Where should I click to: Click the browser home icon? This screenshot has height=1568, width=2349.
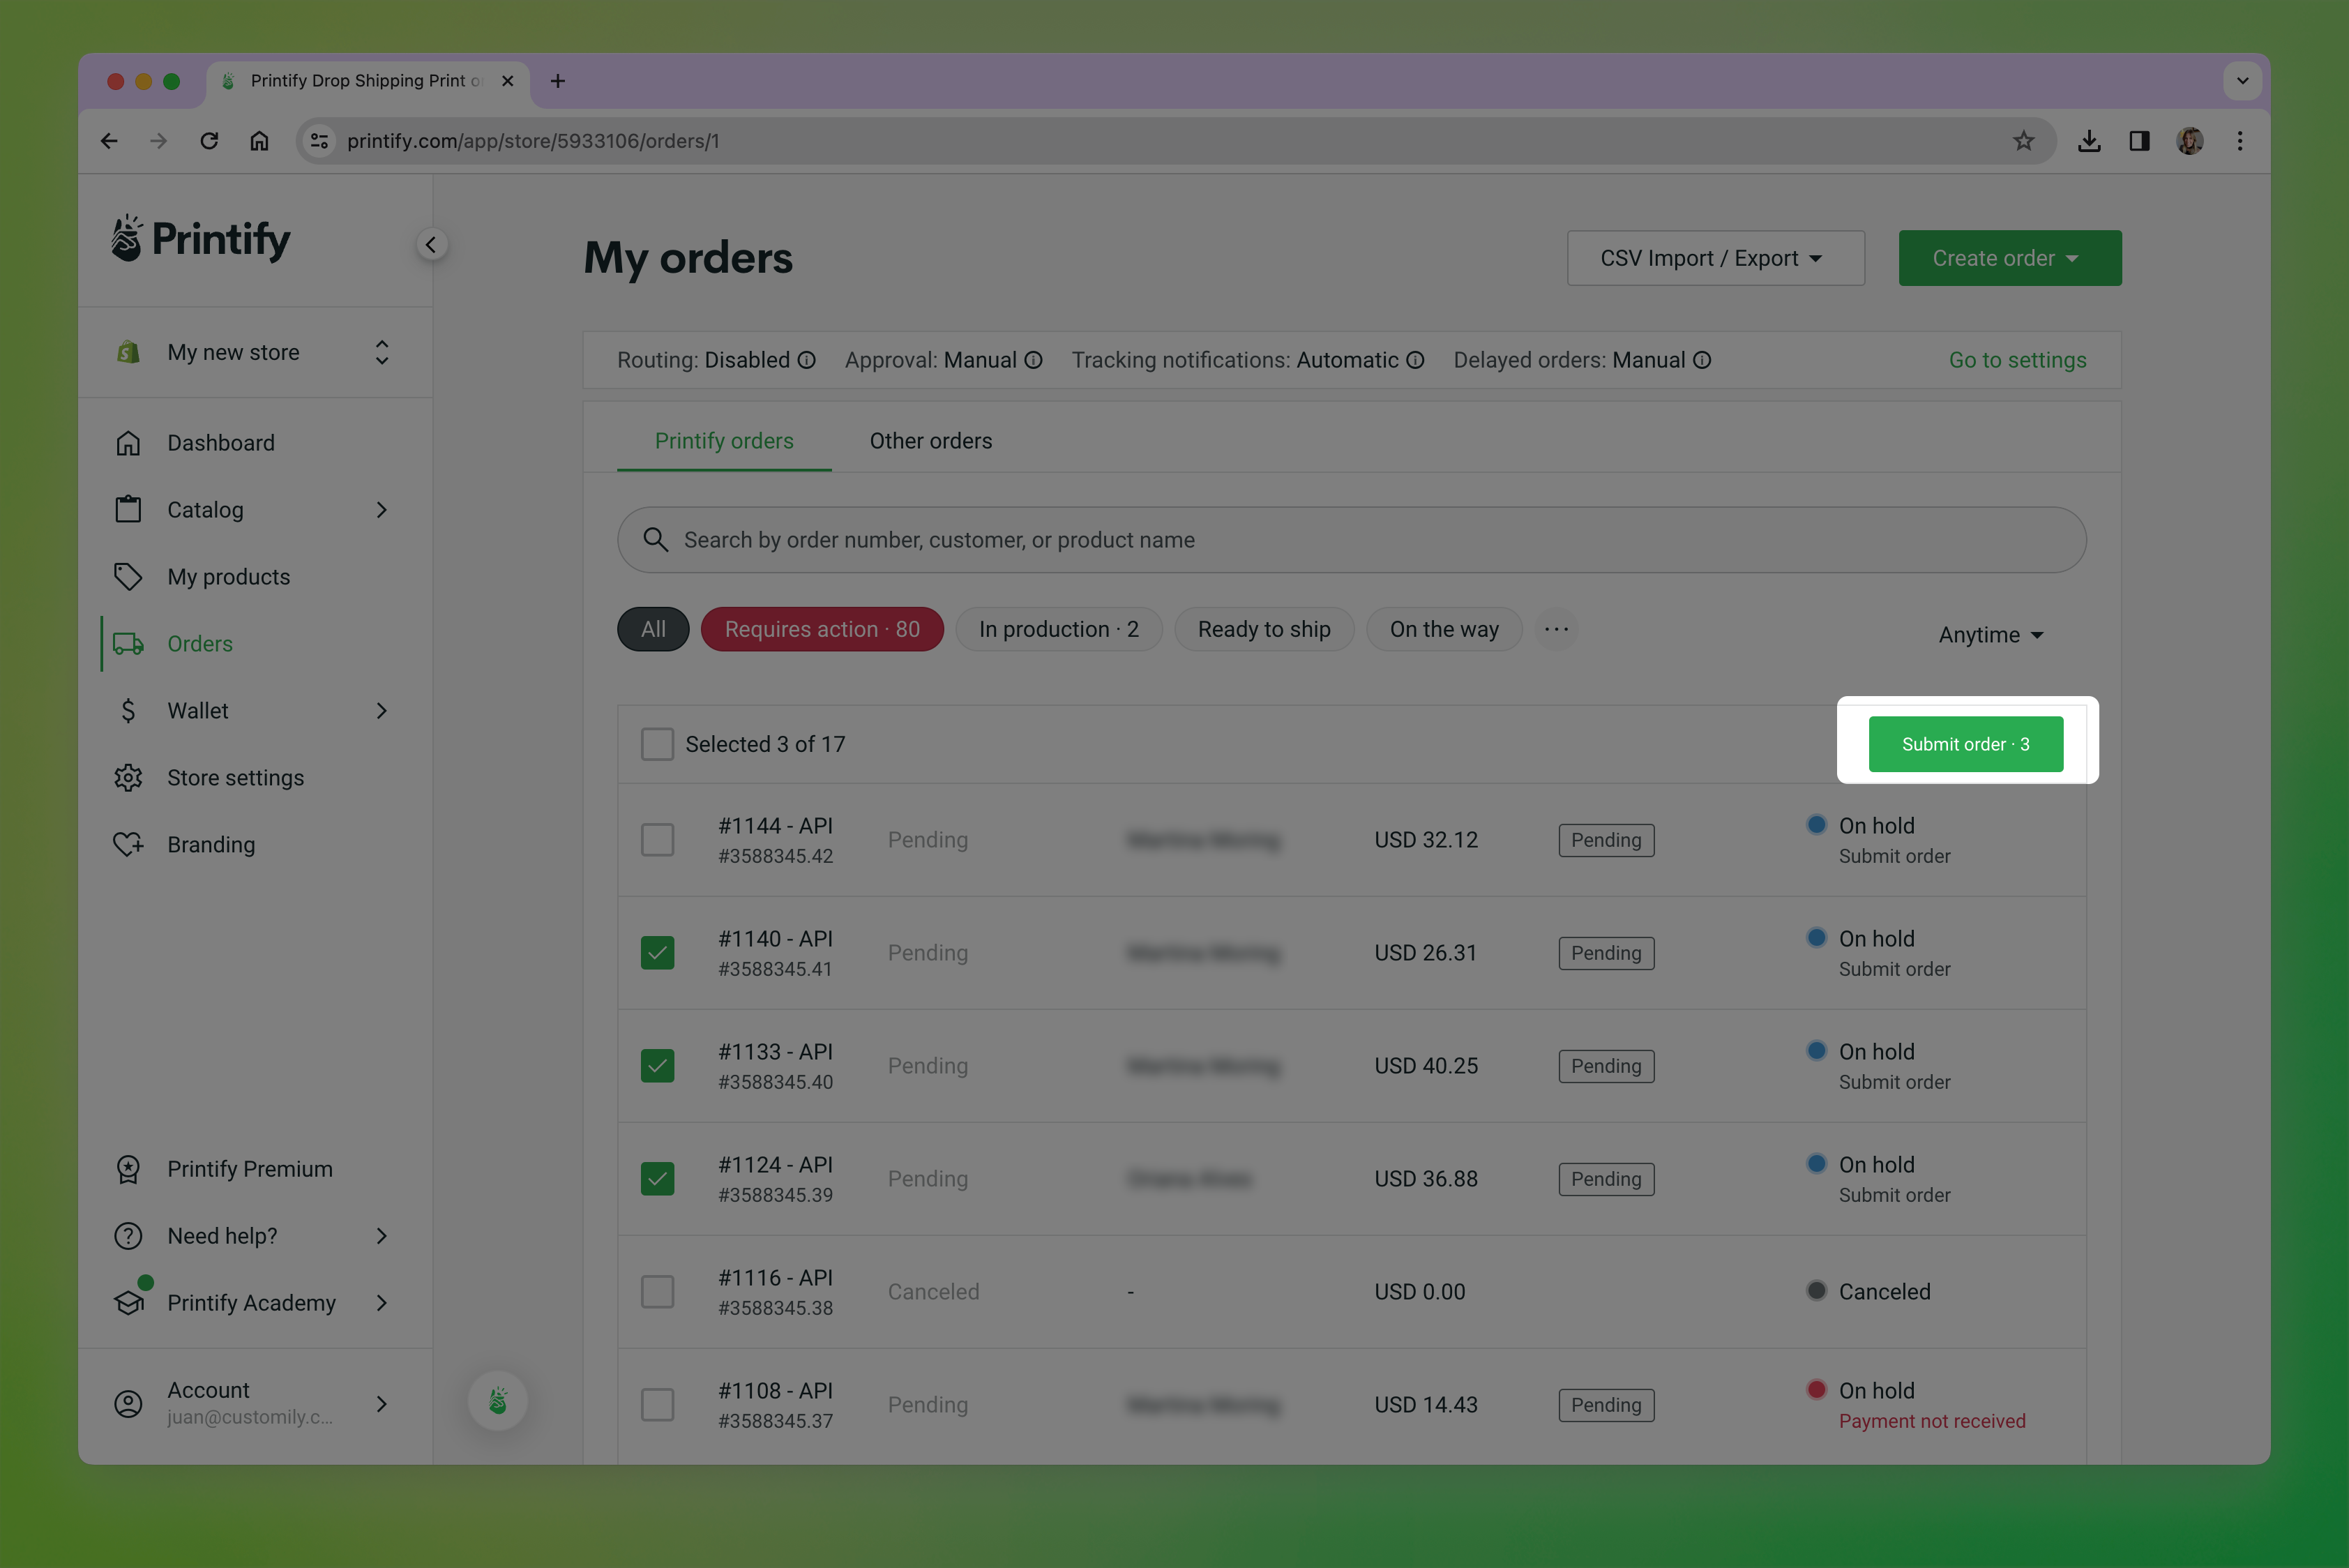point(259,141)
